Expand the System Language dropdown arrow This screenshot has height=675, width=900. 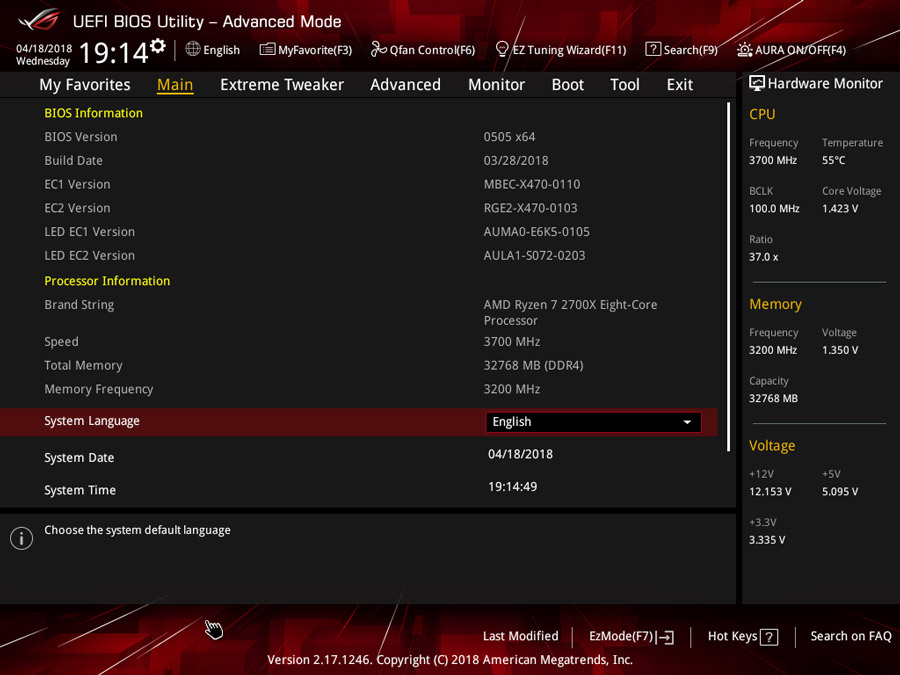click(x=687, y=422)
